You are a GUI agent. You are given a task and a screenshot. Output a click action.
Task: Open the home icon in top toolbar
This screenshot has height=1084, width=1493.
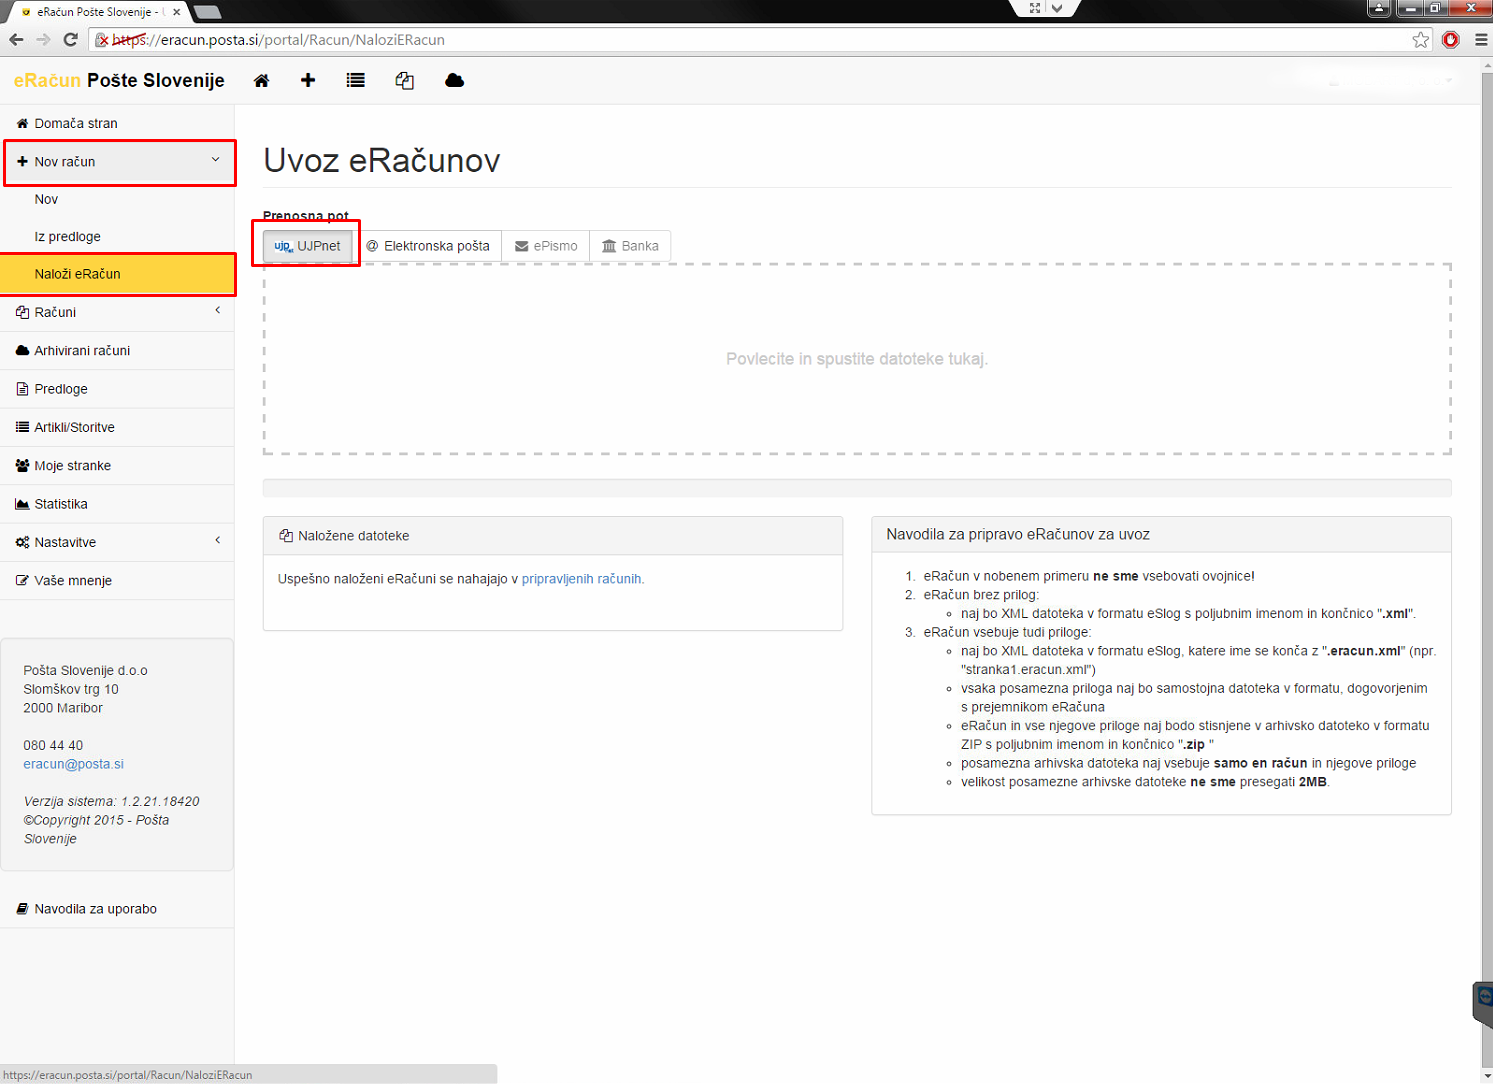(261, 81)
